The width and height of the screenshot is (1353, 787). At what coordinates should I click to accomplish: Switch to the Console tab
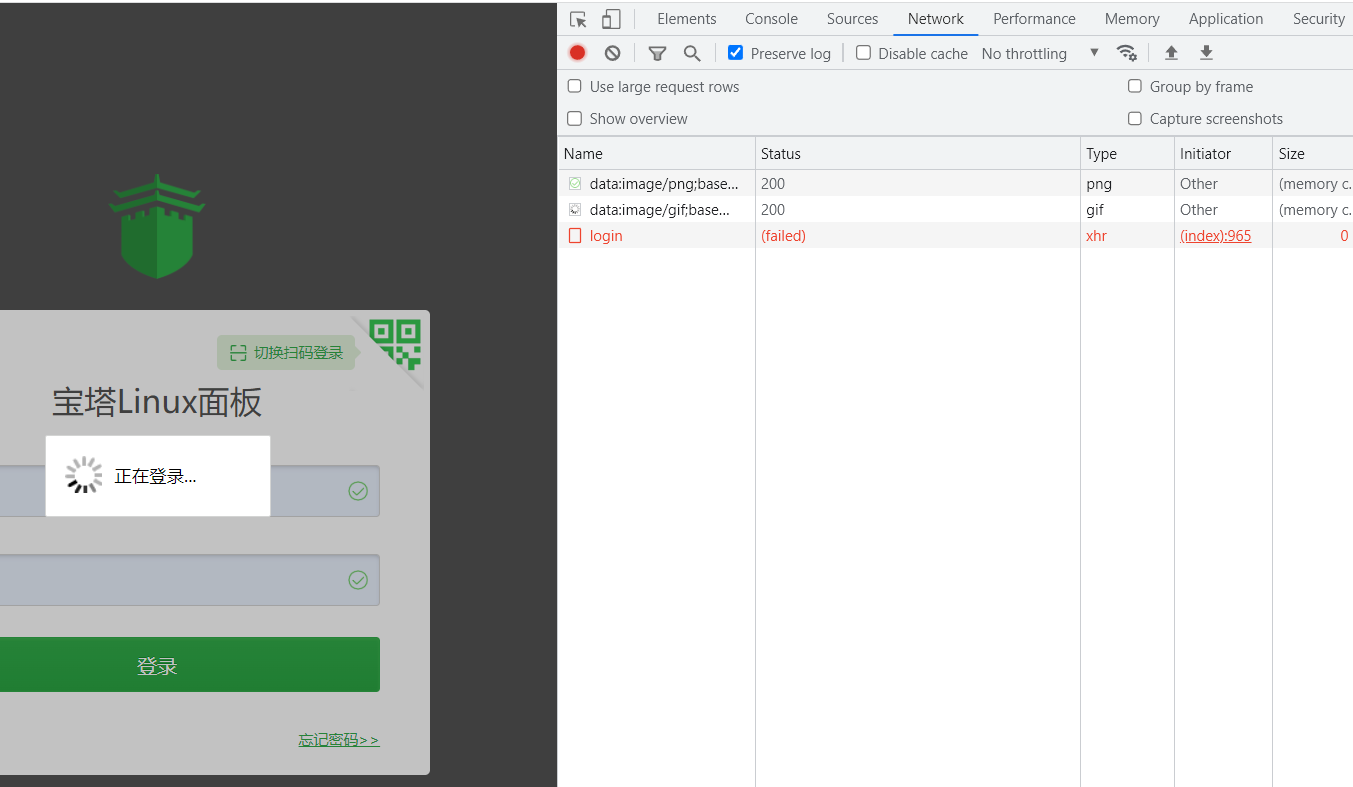click(x=771, y=19)
